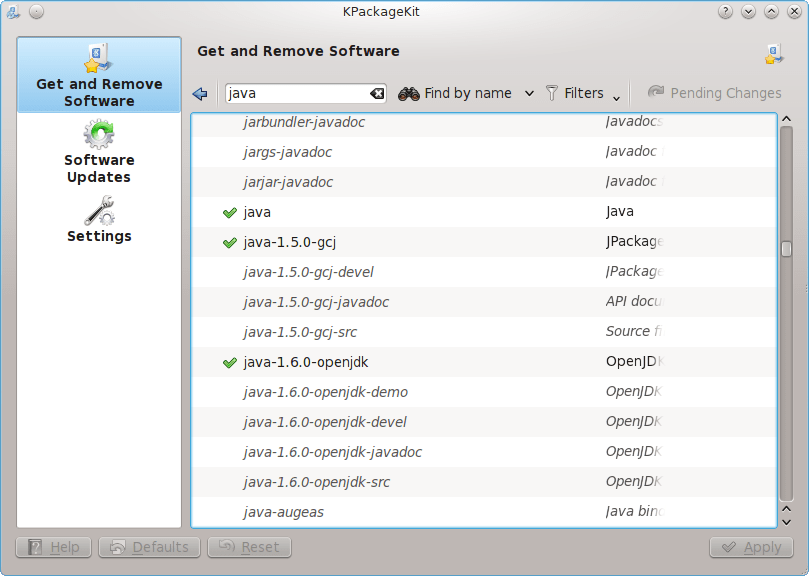Click the bottommost scrollbar down arrow
Screen dimensions: 809x576
[x=786, y=522]
